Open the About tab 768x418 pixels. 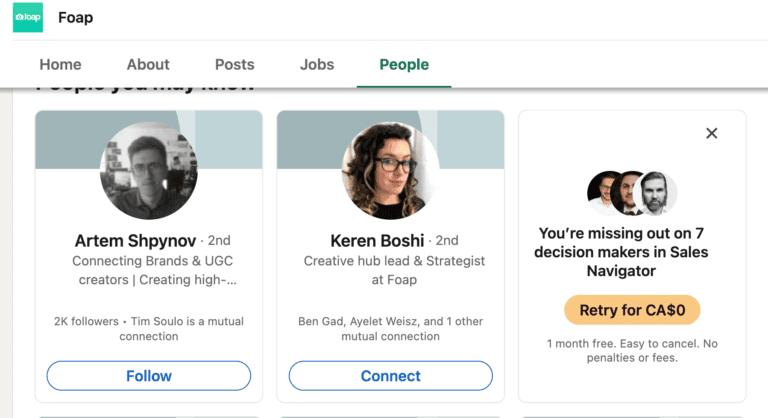[x=148, y=64]
